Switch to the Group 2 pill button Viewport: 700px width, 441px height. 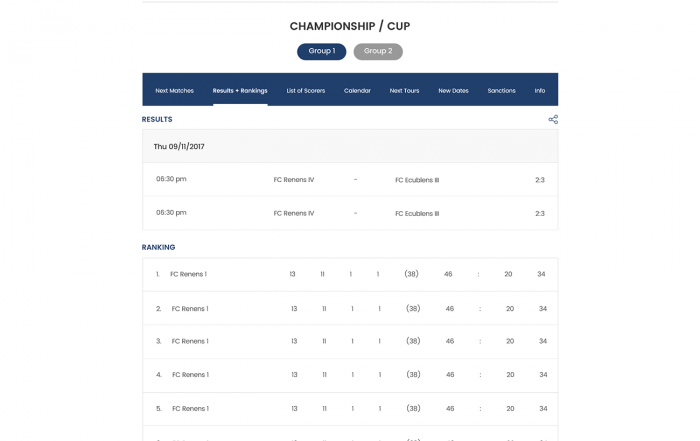coord(378,51)
